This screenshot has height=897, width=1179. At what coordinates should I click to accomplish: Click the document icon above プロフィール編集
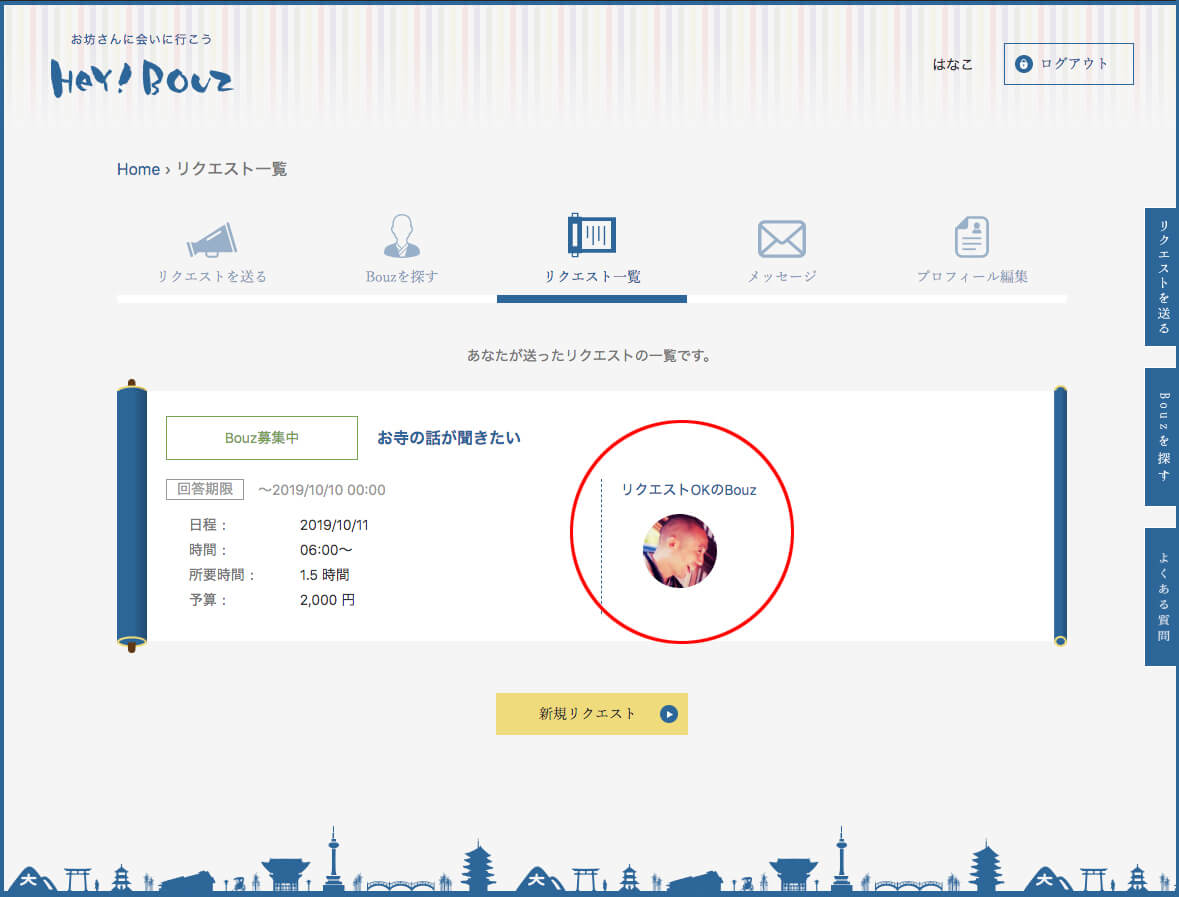coord(971,237)
